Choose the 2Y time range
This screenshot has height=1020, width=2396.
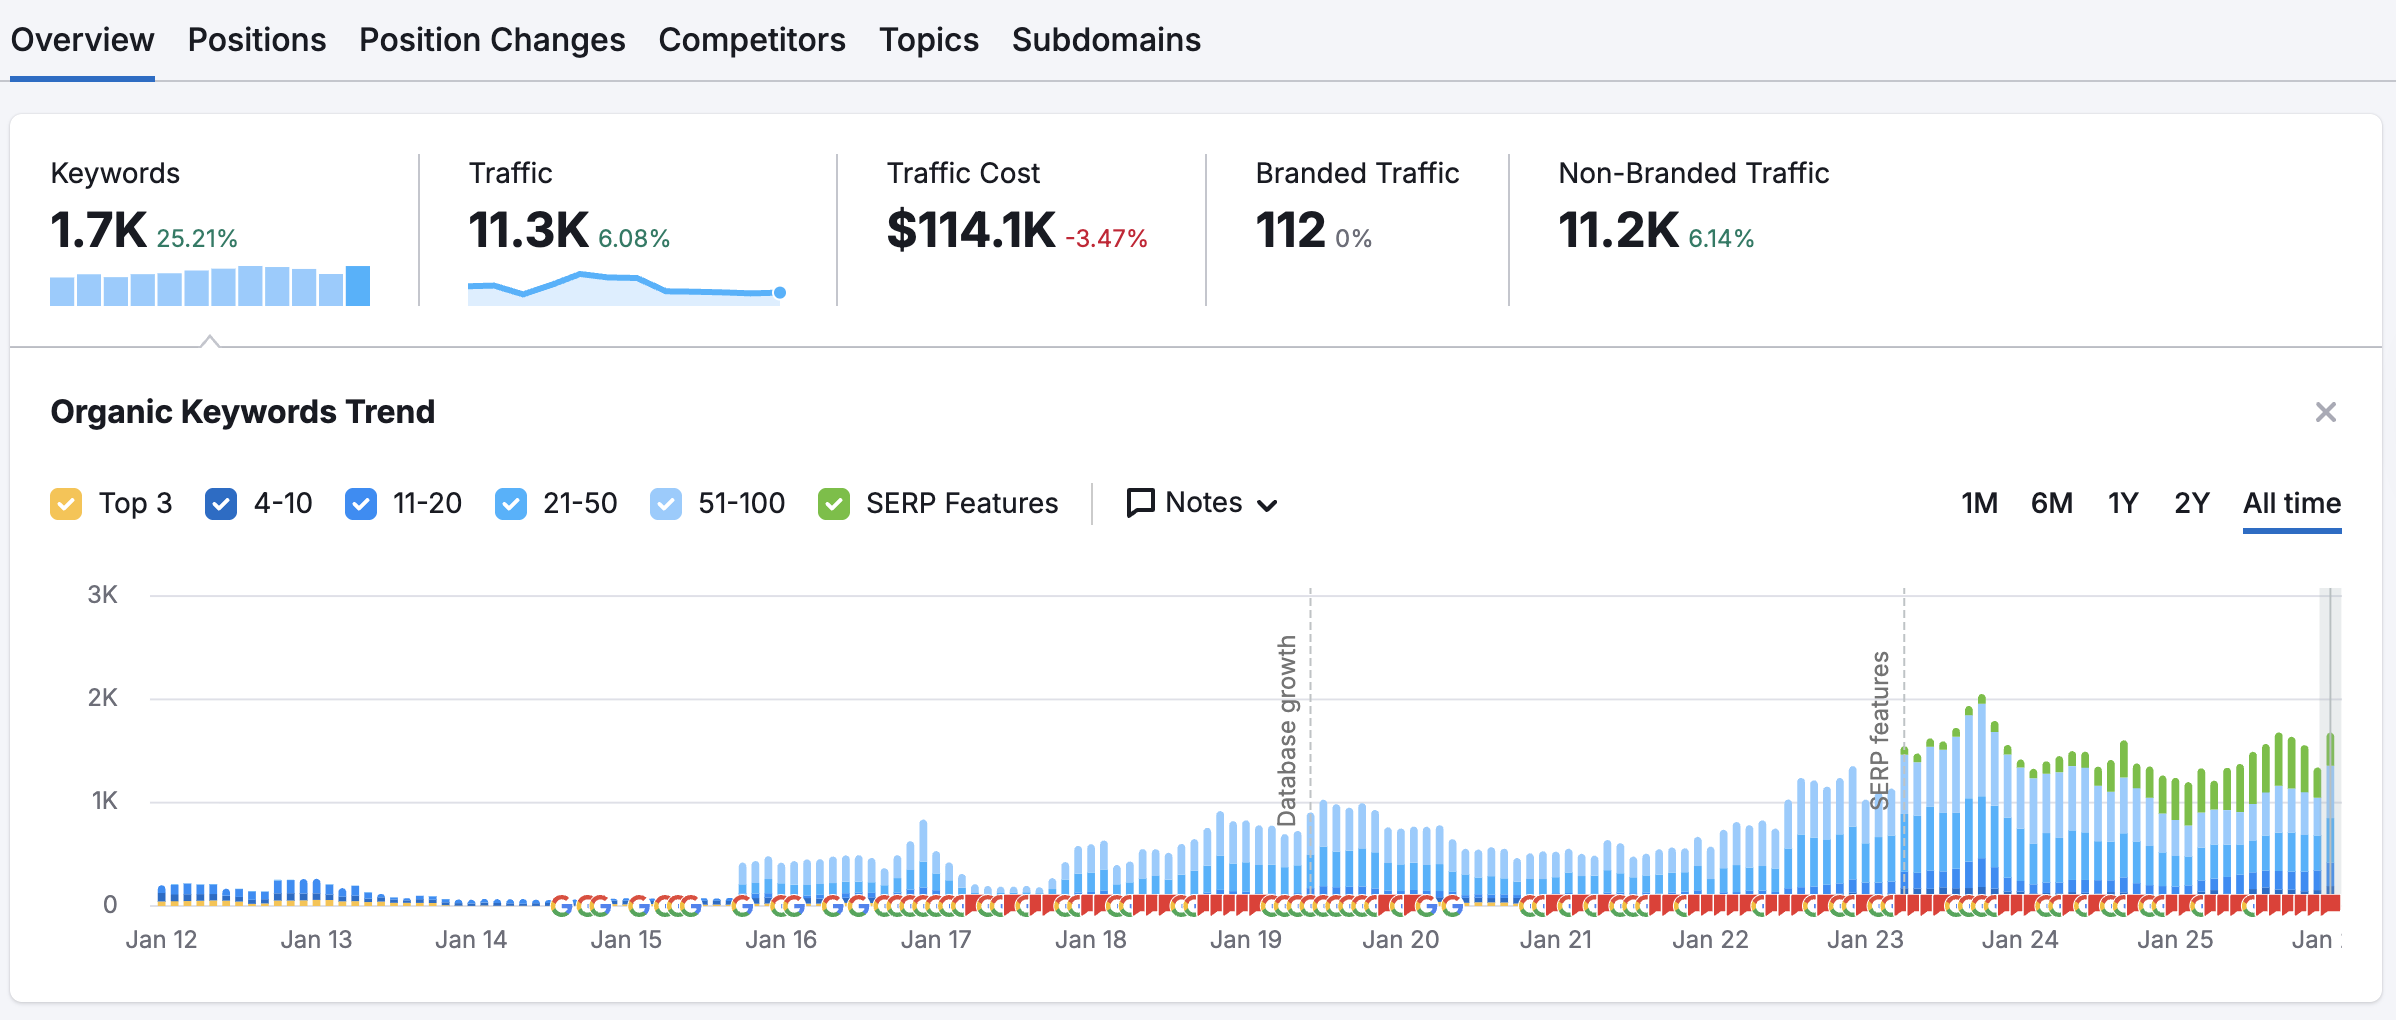pos(2191,503)
